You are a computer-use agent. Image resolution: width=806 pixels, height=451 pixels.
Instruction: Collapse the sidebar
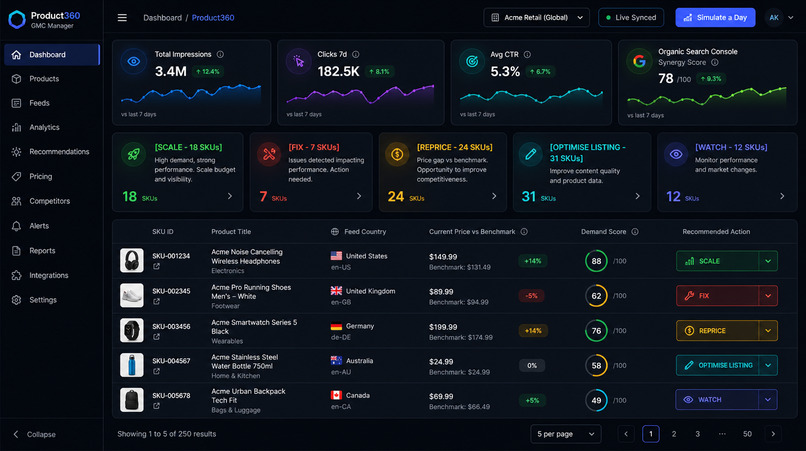click(x=34, y=435)
